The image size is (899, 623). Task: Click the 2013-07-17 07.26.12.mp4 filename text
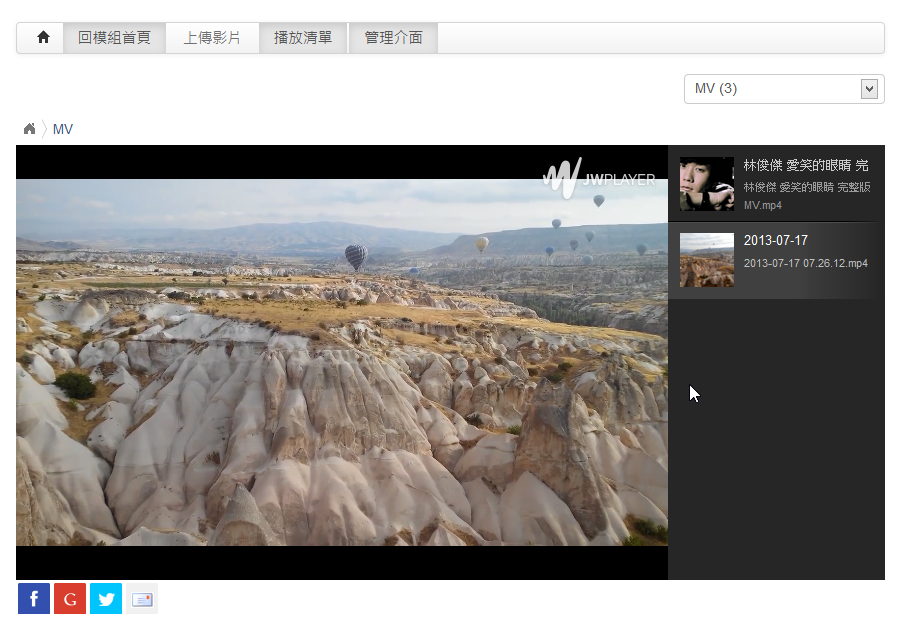tap(805, 263)
